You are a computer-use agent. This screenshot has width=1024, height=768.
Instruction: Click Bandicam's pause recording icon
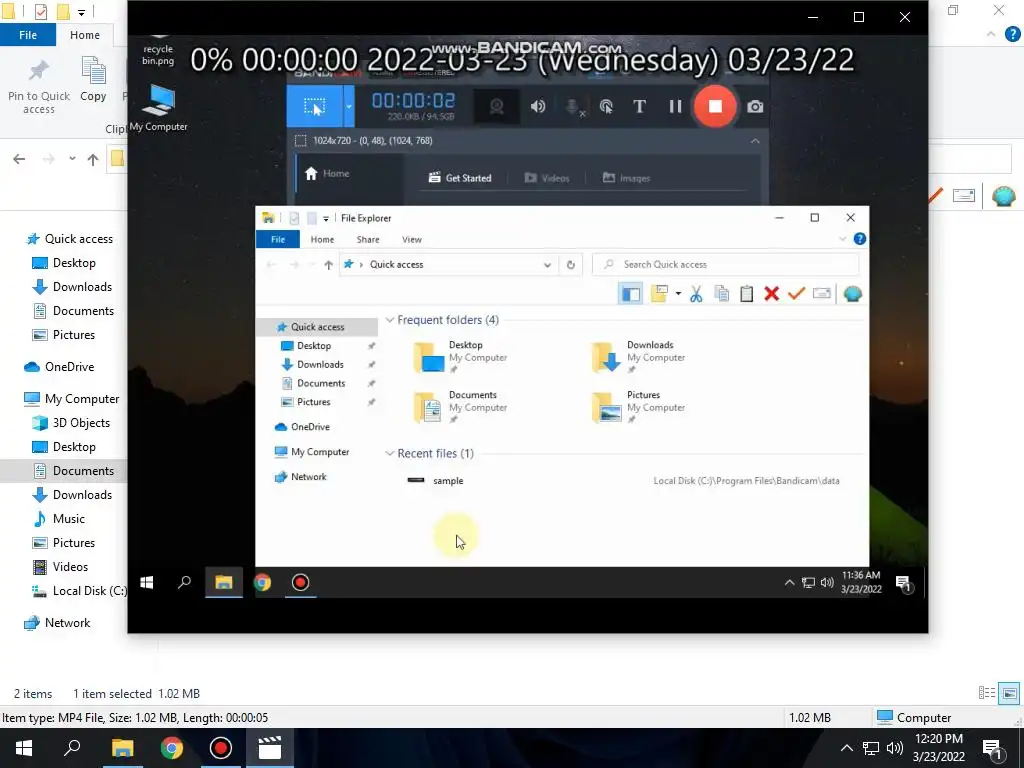pyautogui.click(x=675, y=106)
